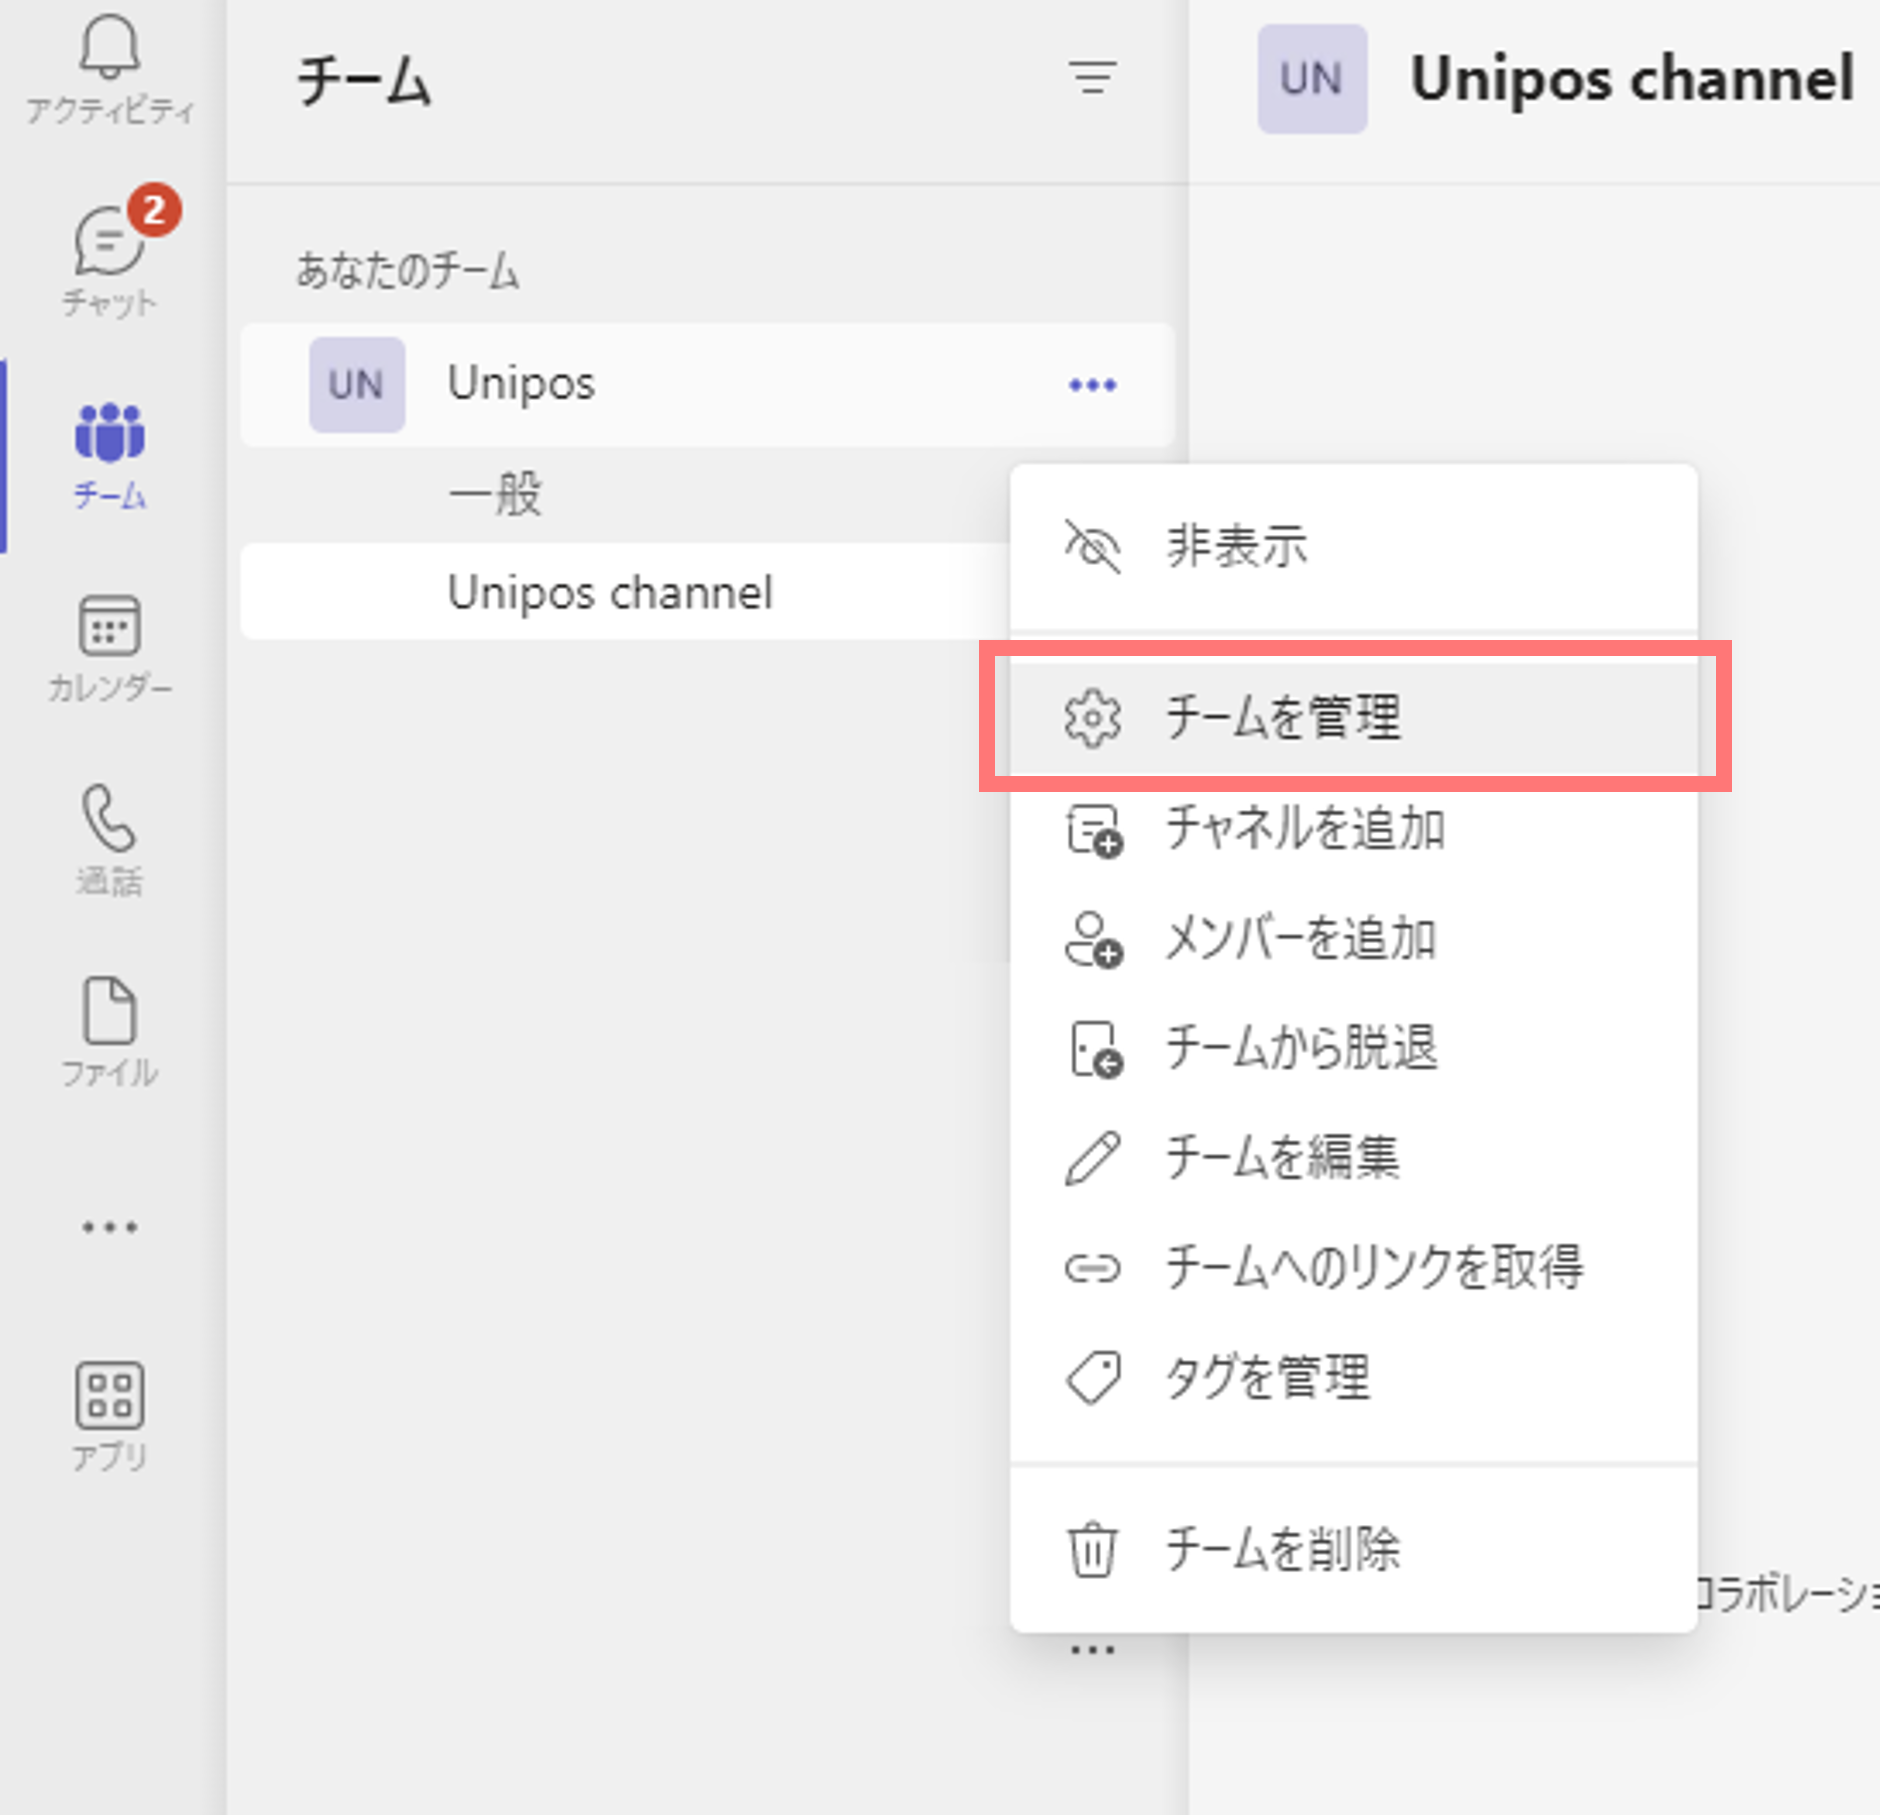This screenshot has height=1815, width=1880.
Task: Open the ellipsis below the context menu
Action: tap(1092, 1650)
